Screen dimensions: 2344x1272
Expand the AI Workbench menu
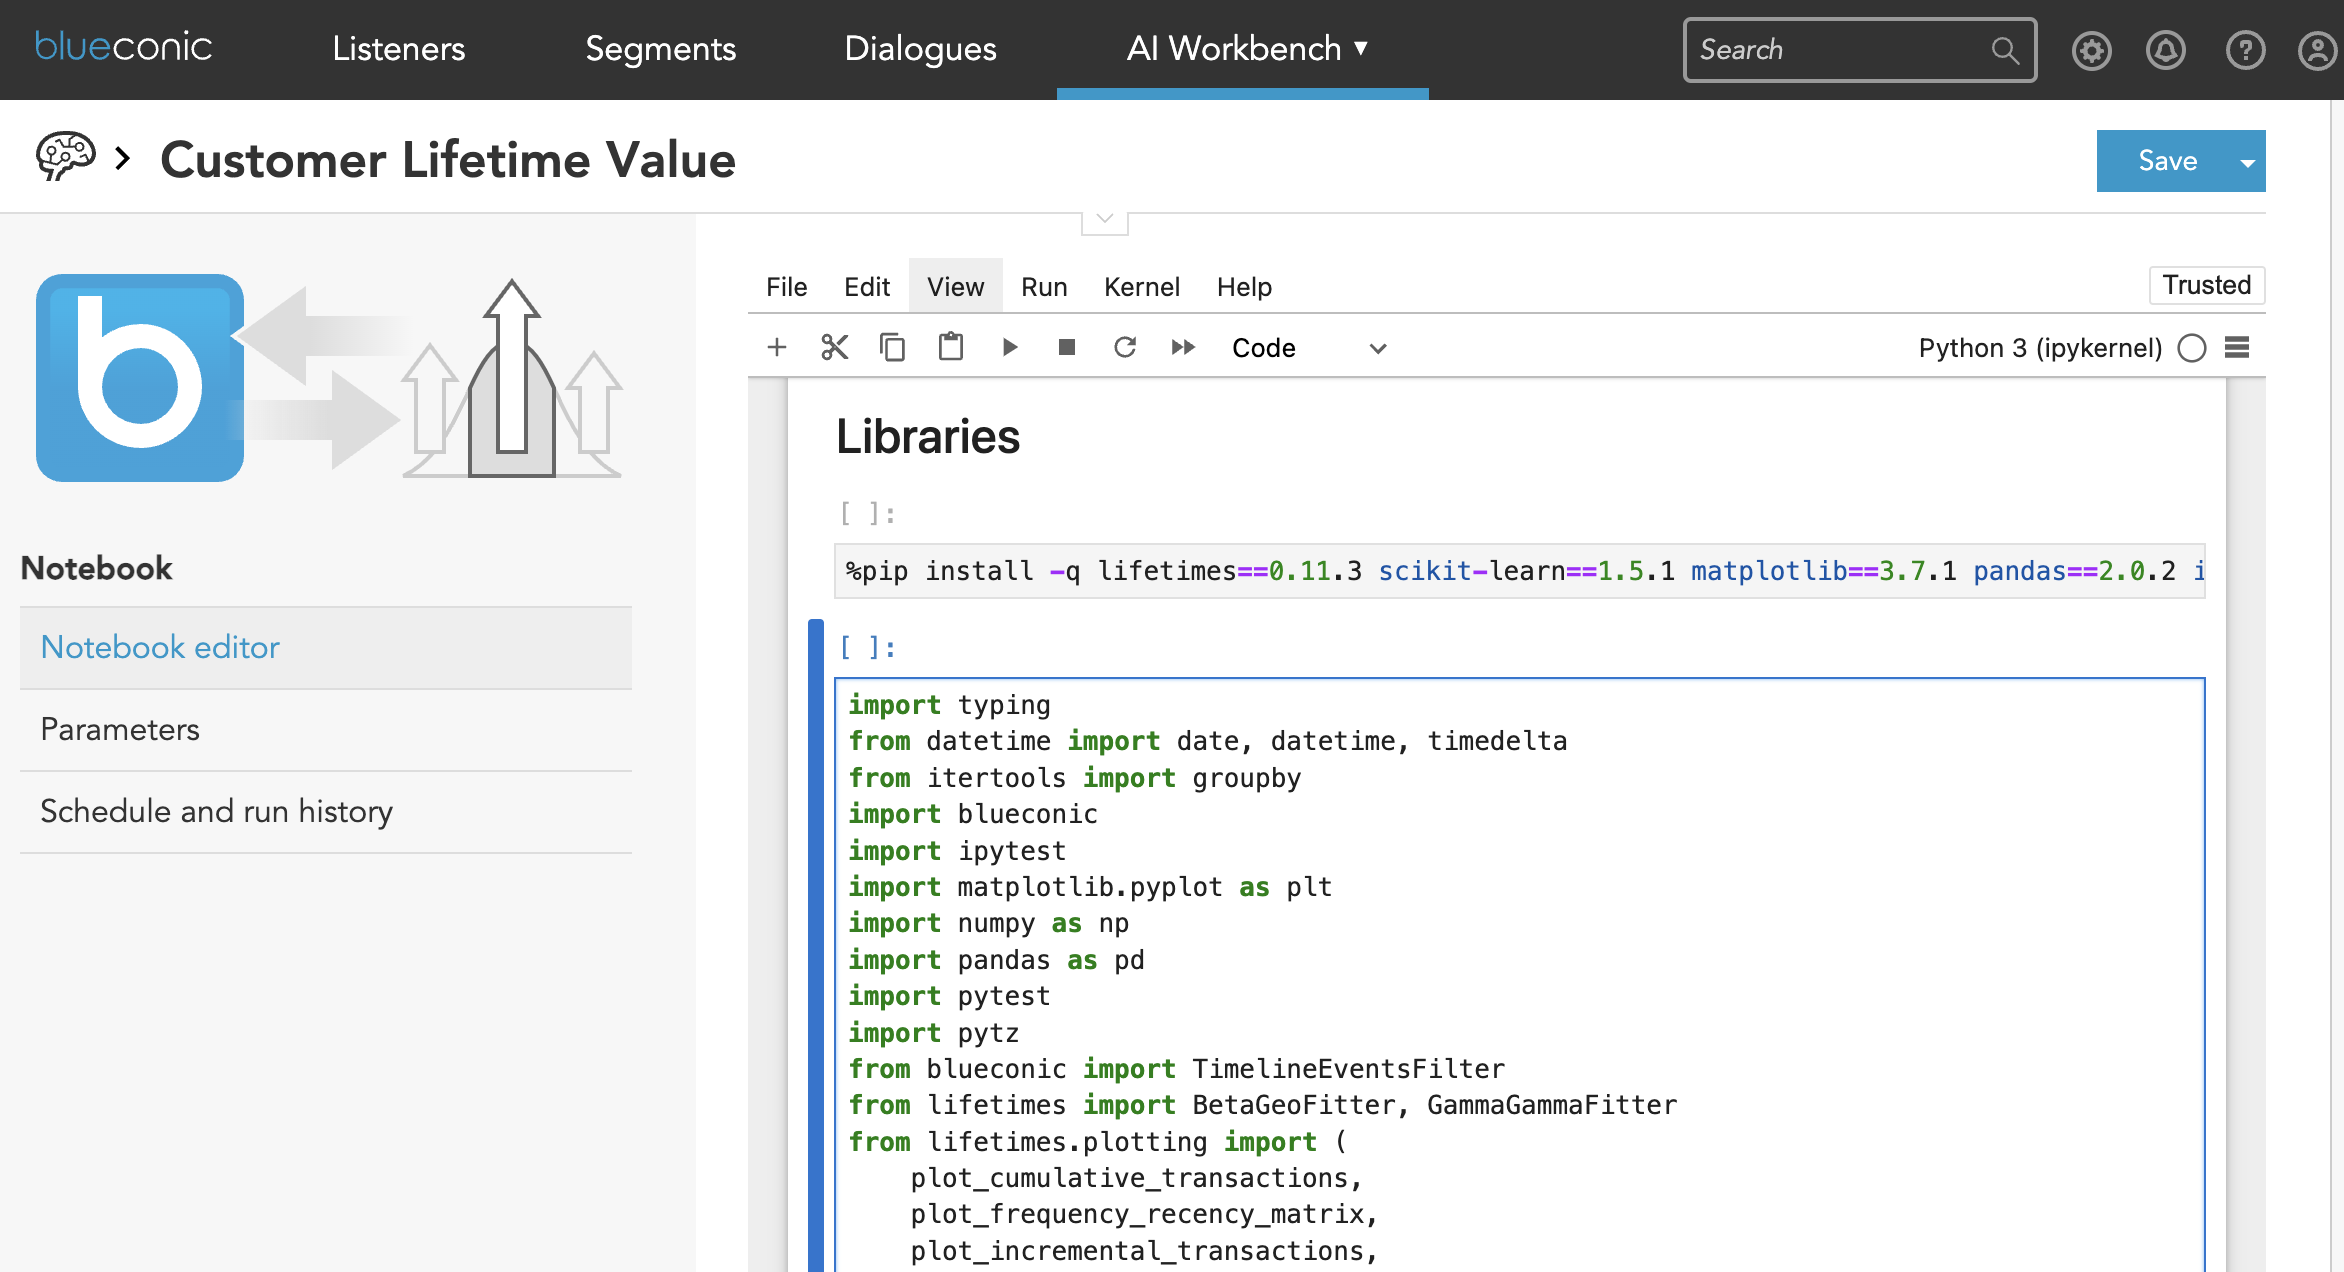1246,48
